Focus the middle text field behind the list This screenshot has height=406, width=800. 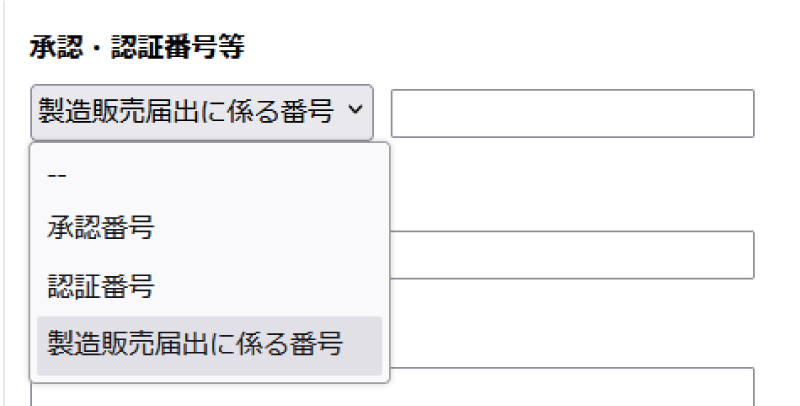pyautogui.click(x=571, y=255)
